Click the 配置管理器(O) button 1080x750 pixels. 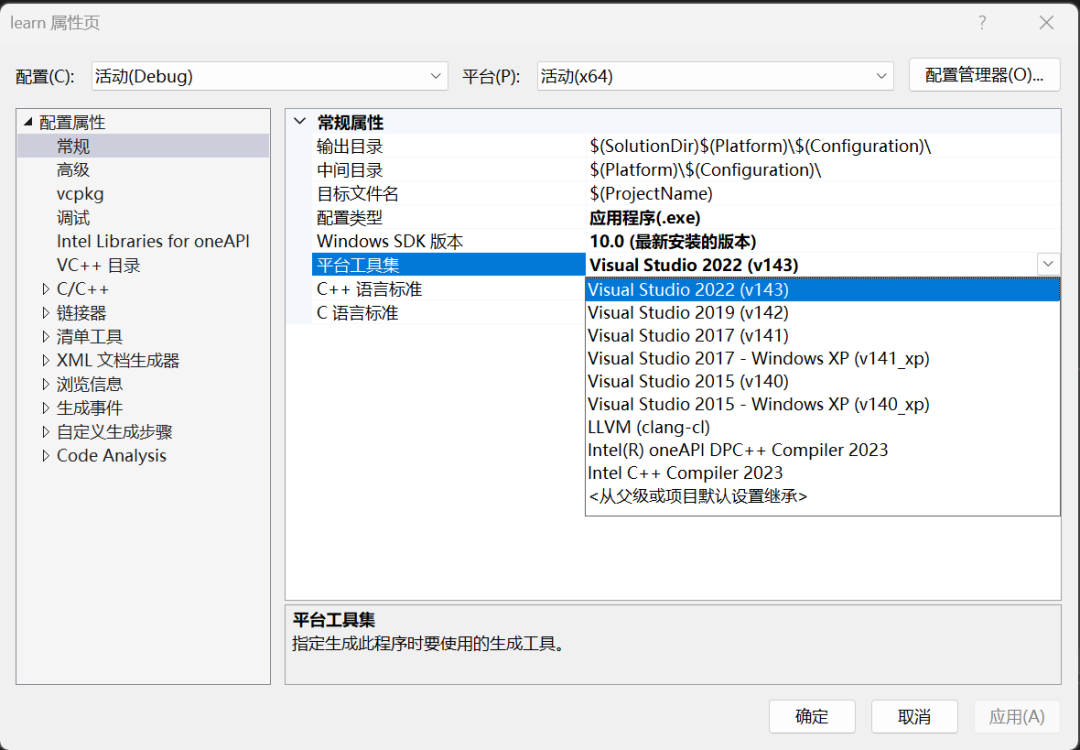[x=984, y=75]
